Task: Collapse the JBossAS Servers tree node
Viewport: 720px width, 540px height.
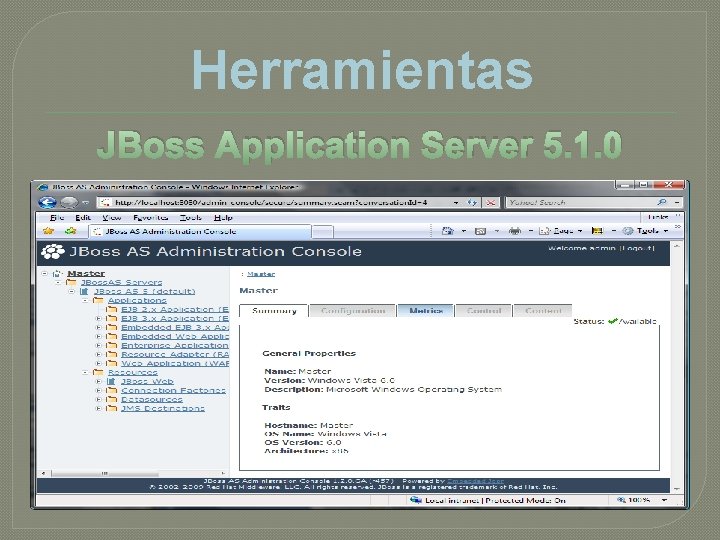Action: click(x=58, y=282)
